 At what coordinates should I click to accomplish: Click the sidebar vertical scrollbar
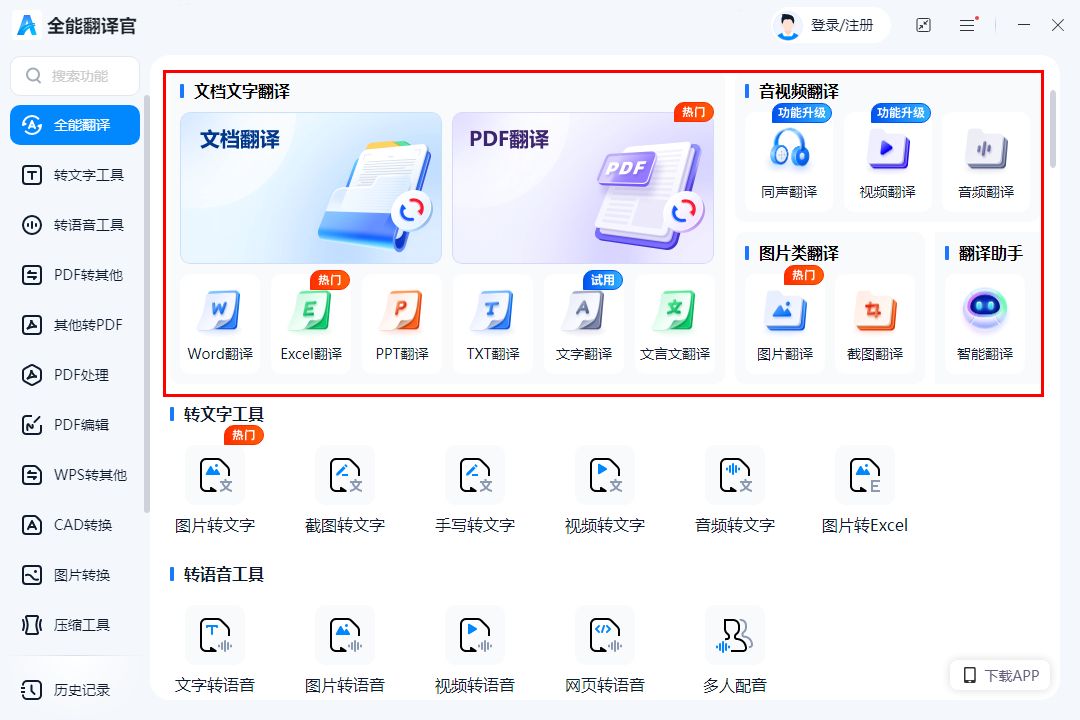click(x=147, y=305)
